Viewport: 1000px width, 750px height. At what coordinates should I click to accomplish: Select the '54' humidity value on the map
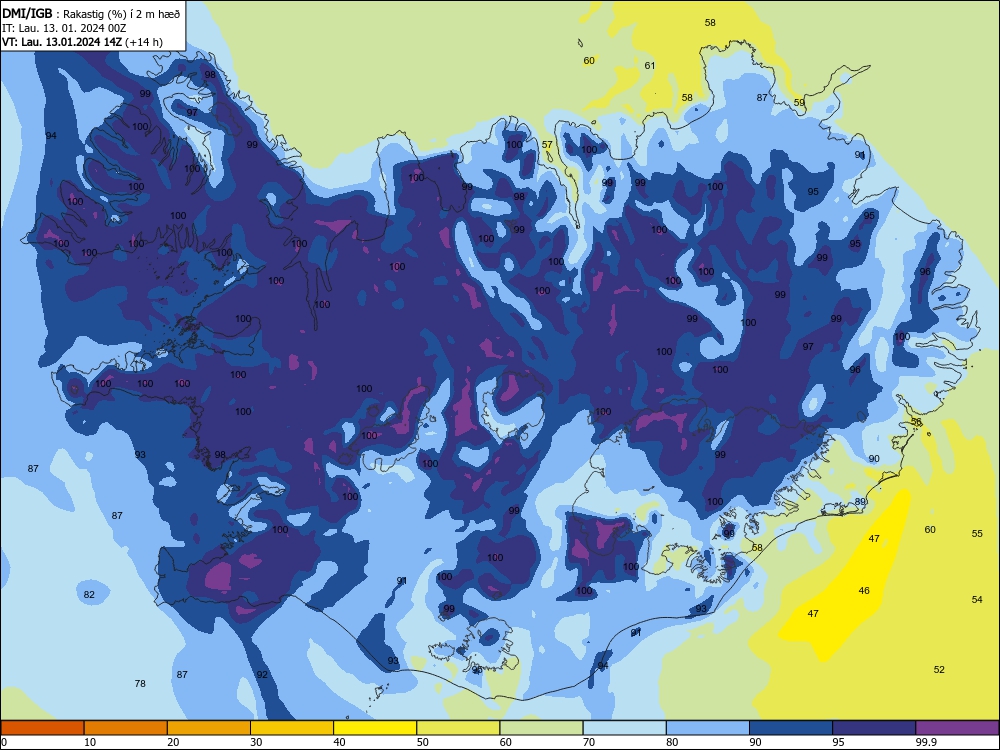(x=977, y=599)
